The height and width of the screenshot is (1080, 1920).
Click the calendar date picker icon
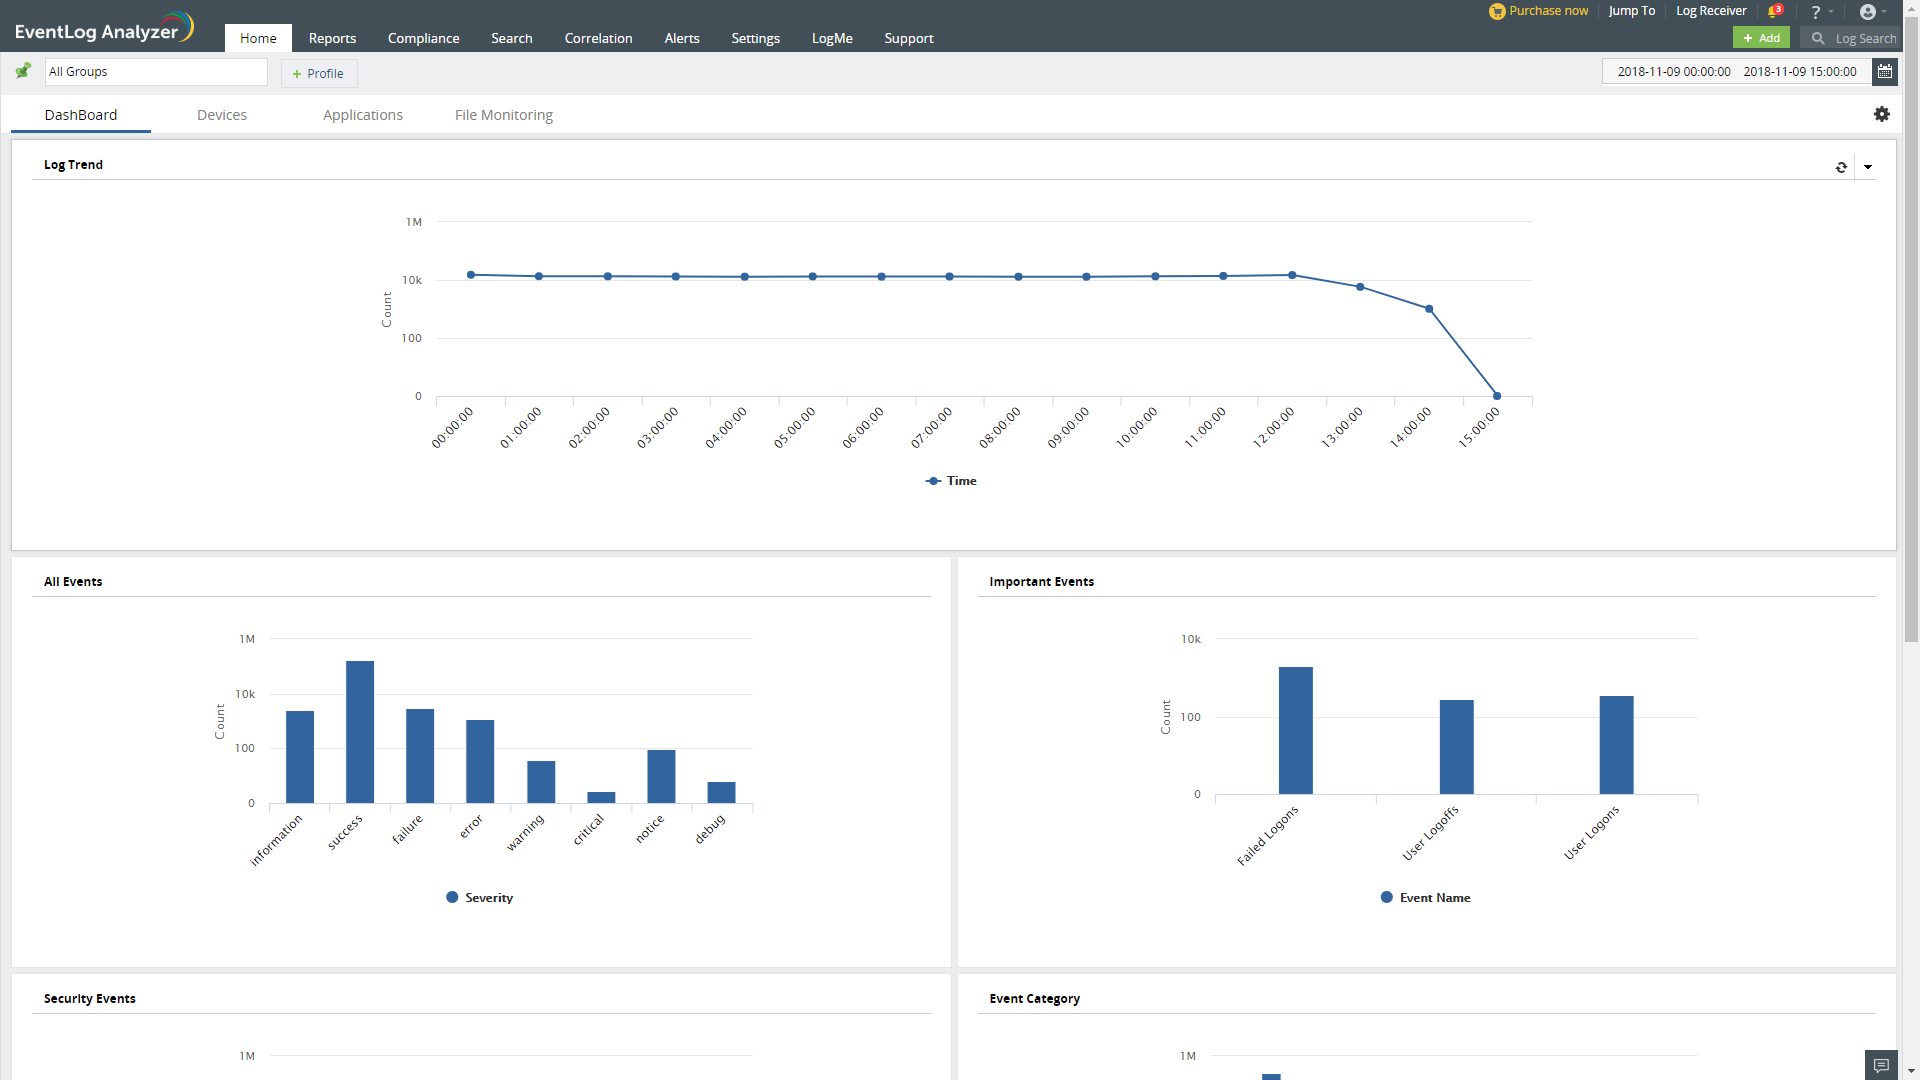coord(1885,71)
